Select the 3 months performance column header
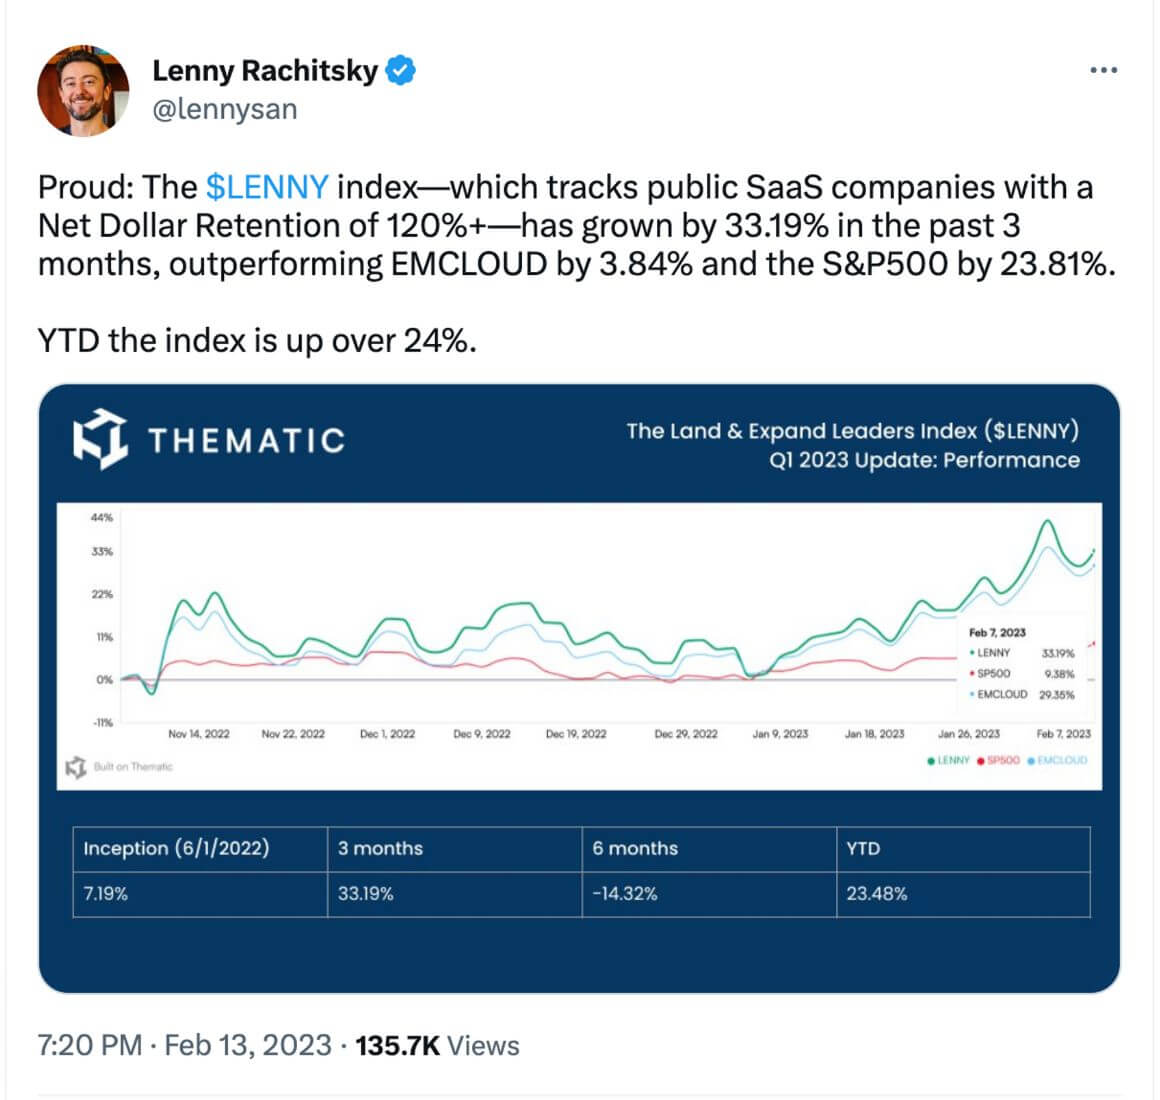Viewport: 1160px width, 1100px height. 380,849
